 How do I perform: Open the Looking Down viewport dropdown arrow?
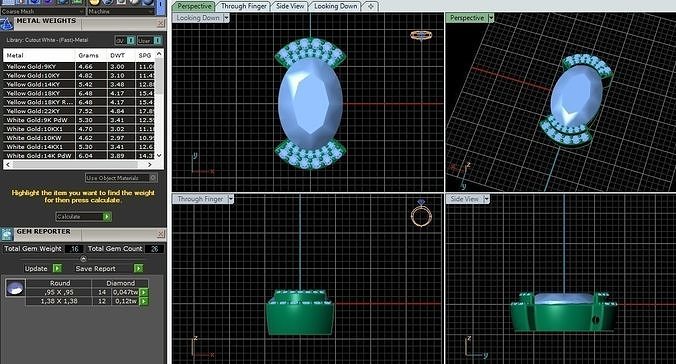tap(226, 18)
